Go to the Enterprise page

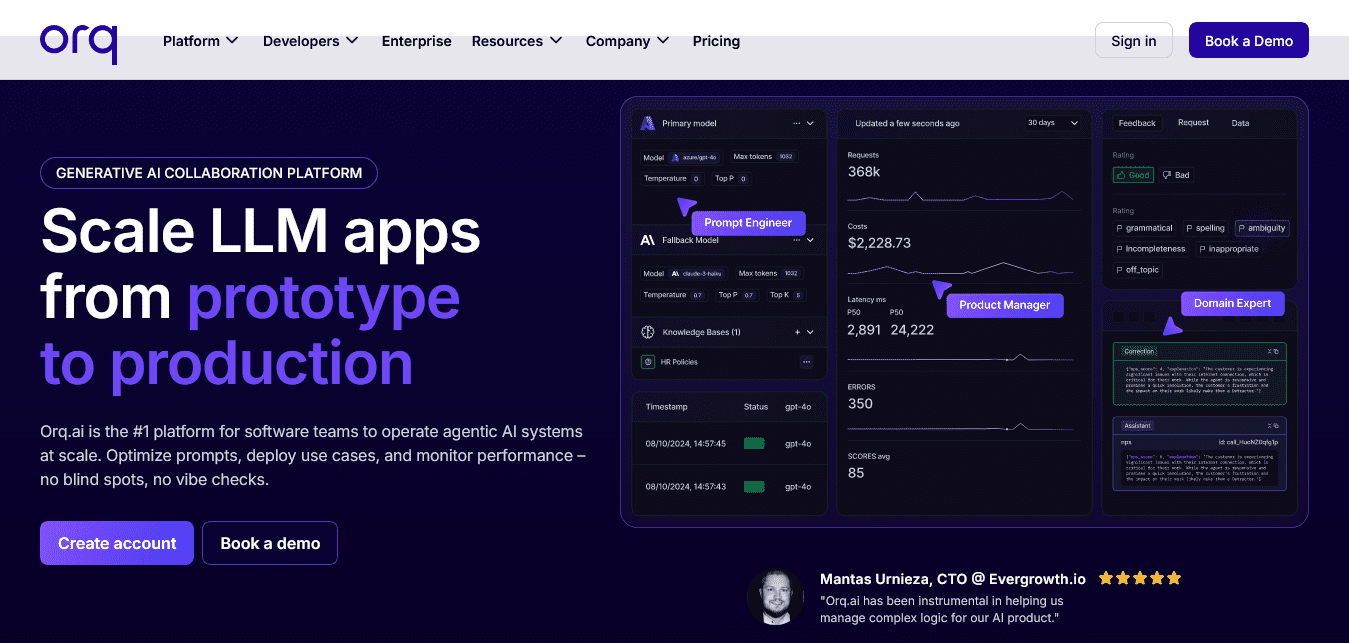417,41
